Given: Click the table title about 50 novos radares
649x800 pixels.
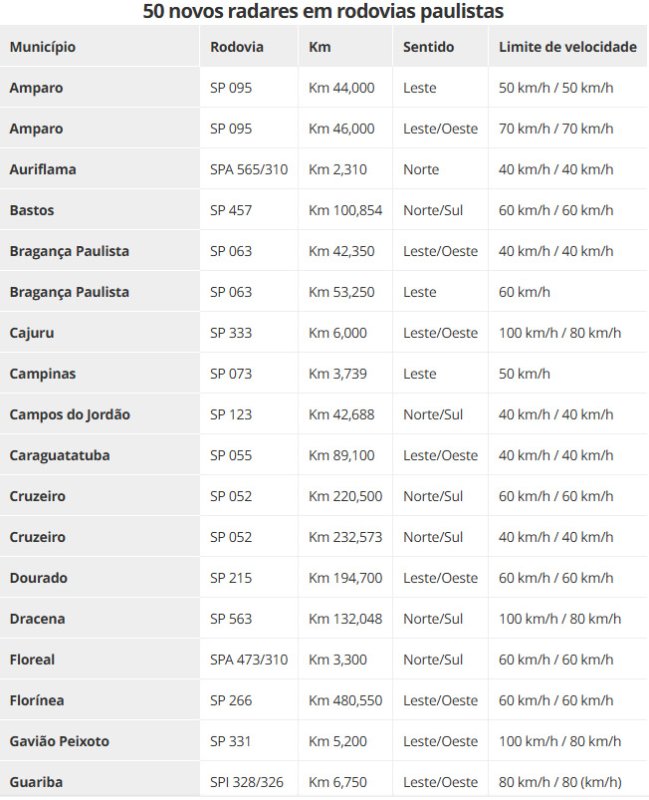Looking at the screenshot, I should (x=323, y=12).
